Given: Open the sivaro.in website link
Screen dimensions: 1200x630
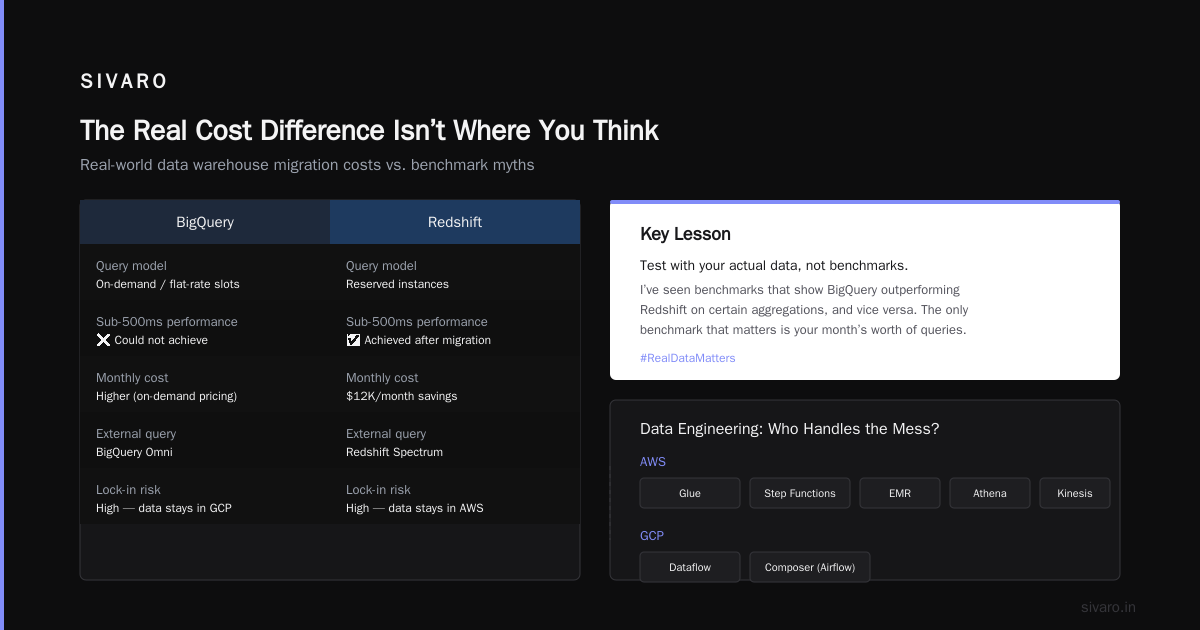Looking at the screenshot, I should point(1109,607).
